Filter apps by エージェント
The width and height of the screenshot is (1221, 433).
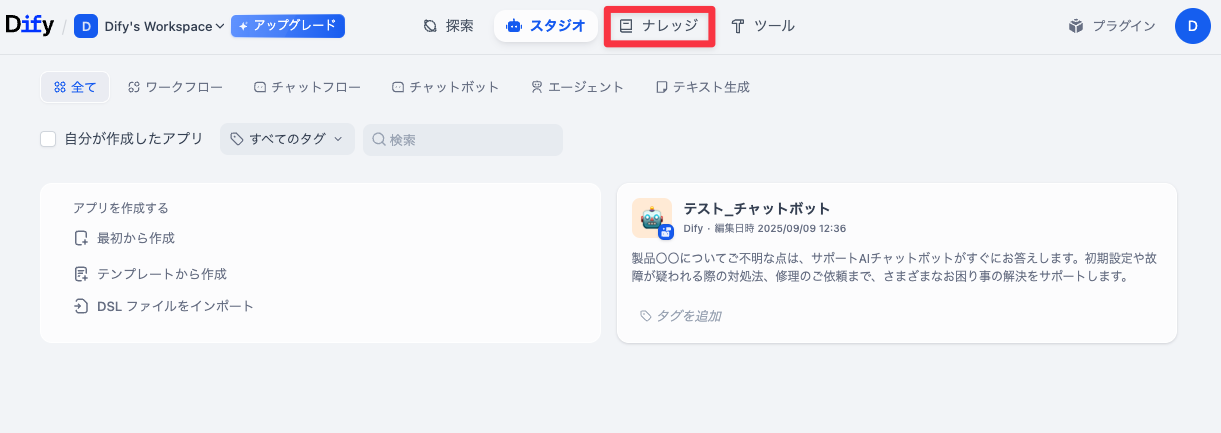pyautogui.click(x=577, y=87)
